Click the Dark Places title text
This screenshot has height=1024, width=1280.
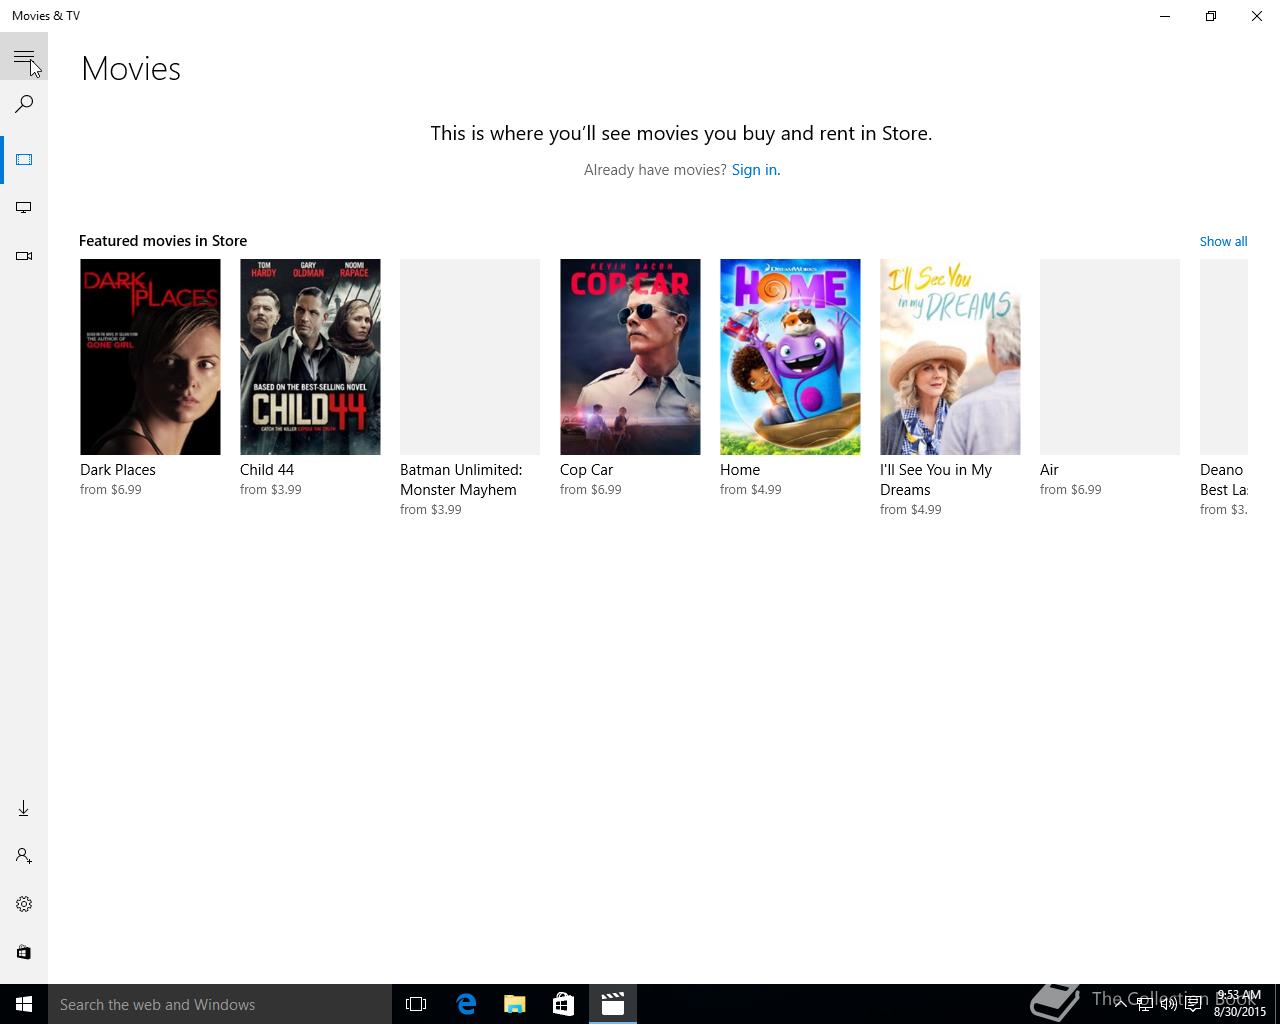click(118, 470)
